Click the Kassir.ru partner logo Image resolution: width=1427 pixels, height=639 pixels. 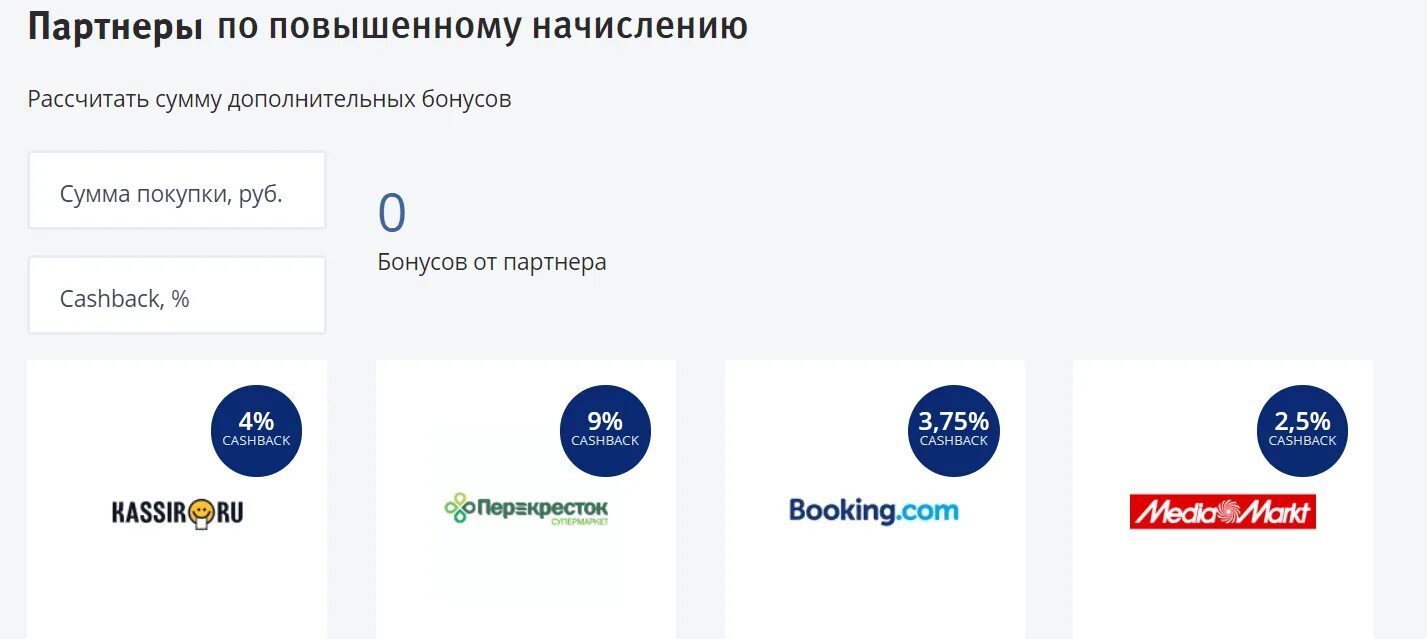177,513
